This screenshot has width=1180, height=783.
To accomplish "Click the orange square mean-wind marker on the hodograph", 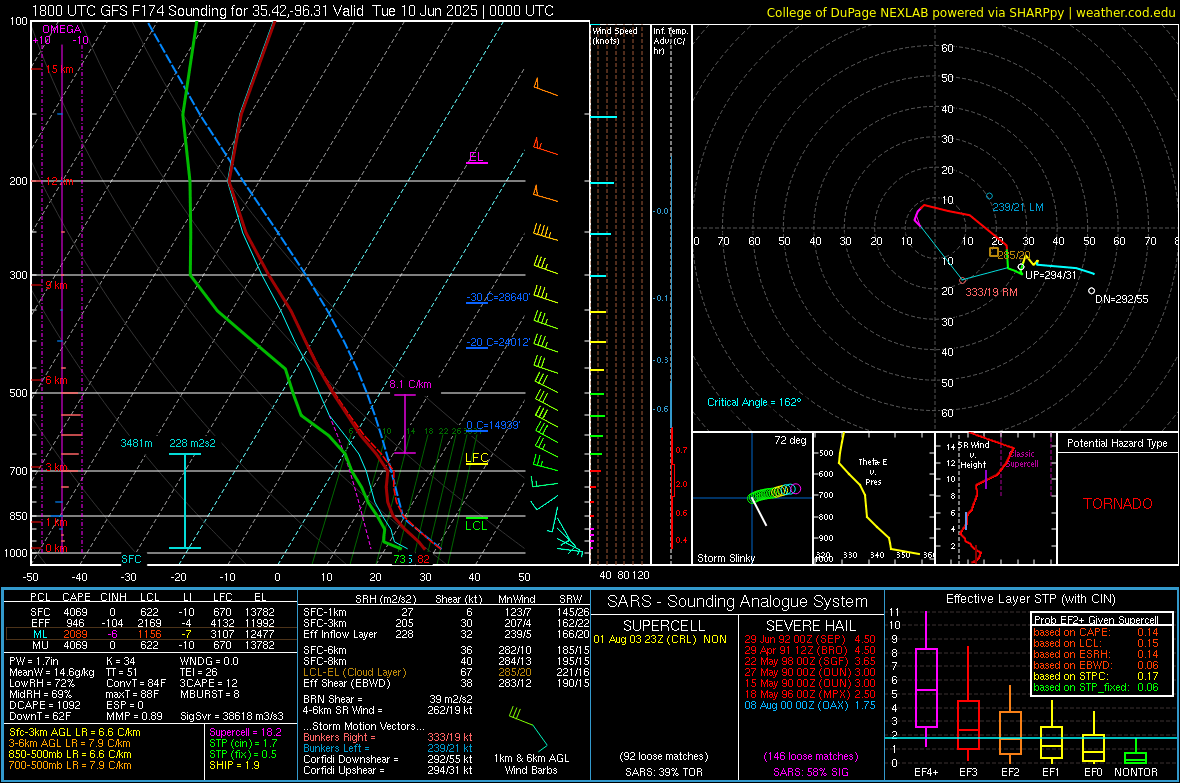I will click(994, 252).
